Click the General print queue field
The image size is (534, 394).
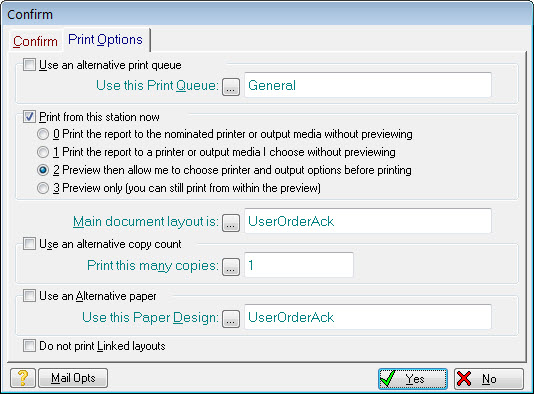click(x=368, y=85)
